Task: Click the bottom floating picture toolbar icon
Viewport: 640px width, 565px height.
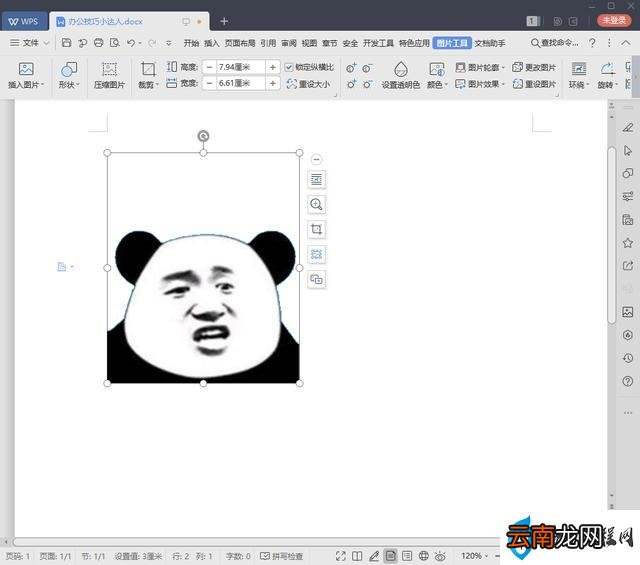Action: tap(316, 279)
